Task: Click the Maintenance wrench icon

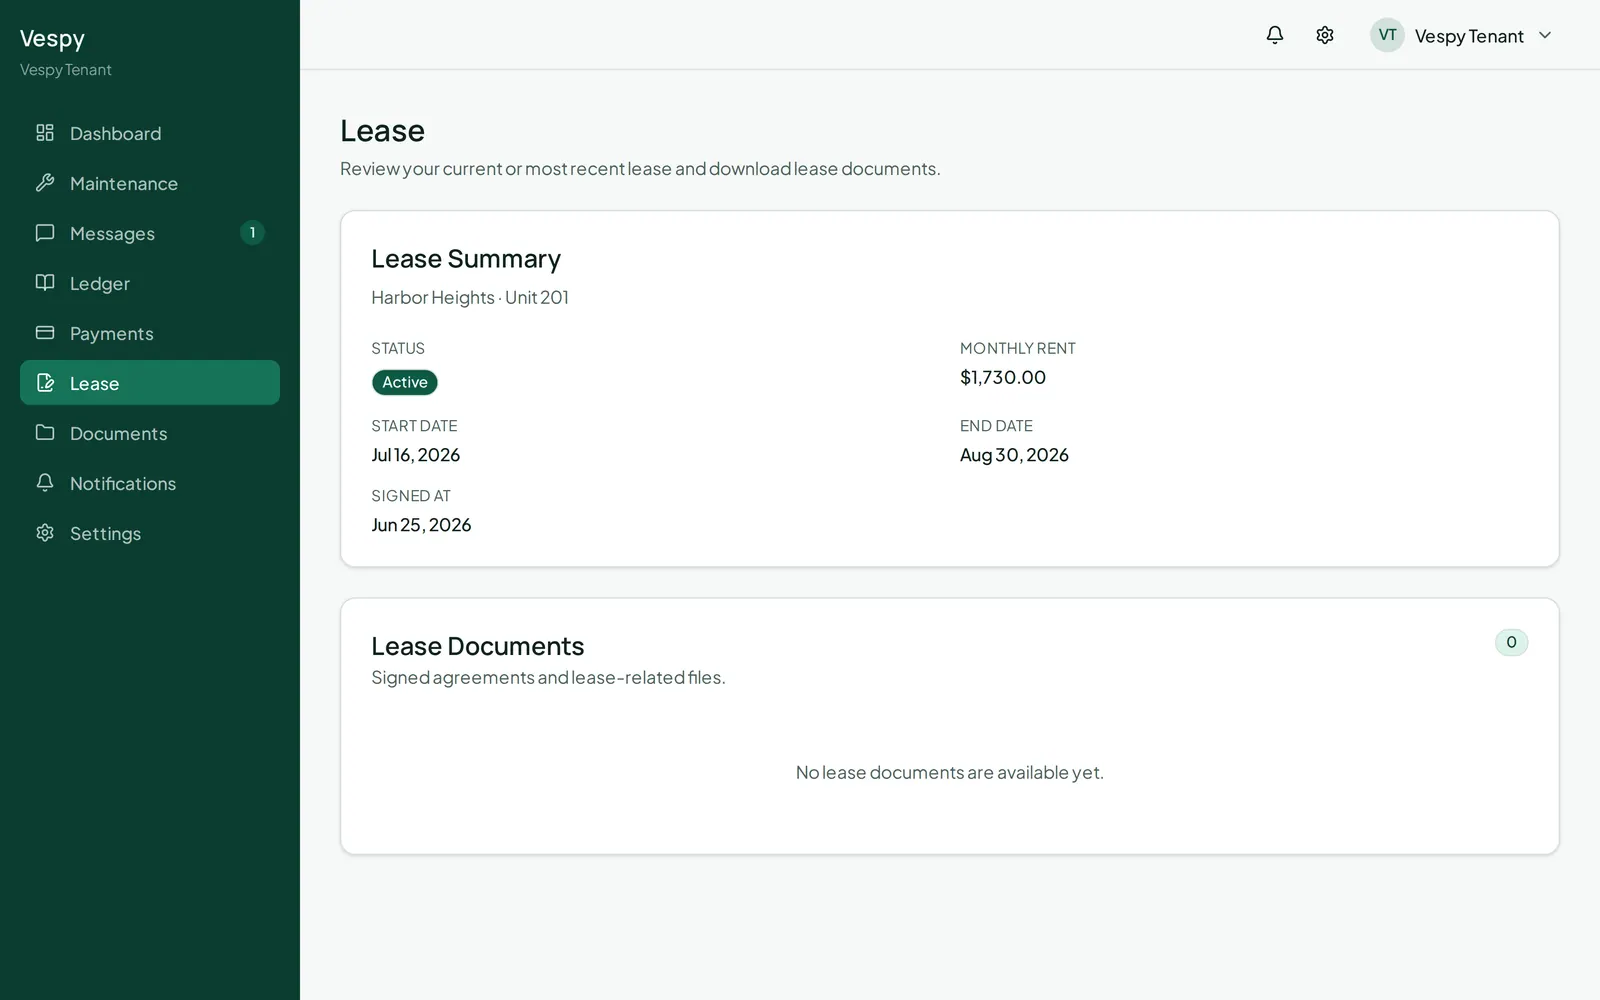Action: tap(45, 183)
